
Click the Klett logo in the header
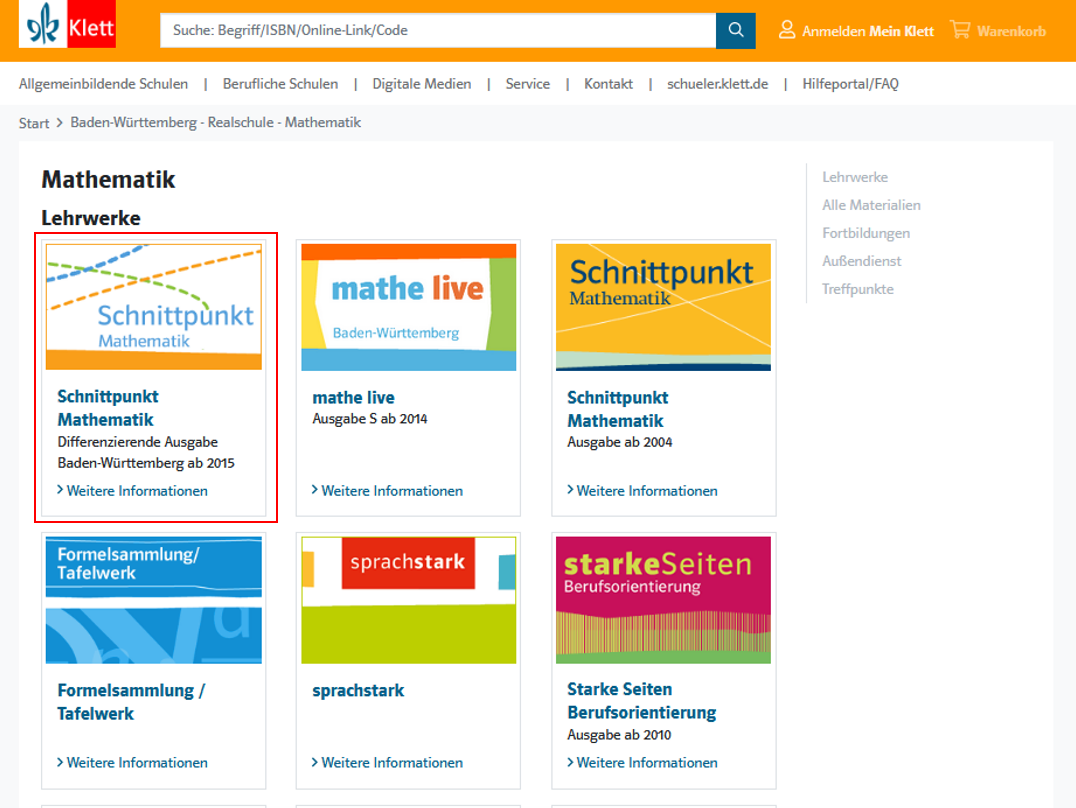pos(67,25)
